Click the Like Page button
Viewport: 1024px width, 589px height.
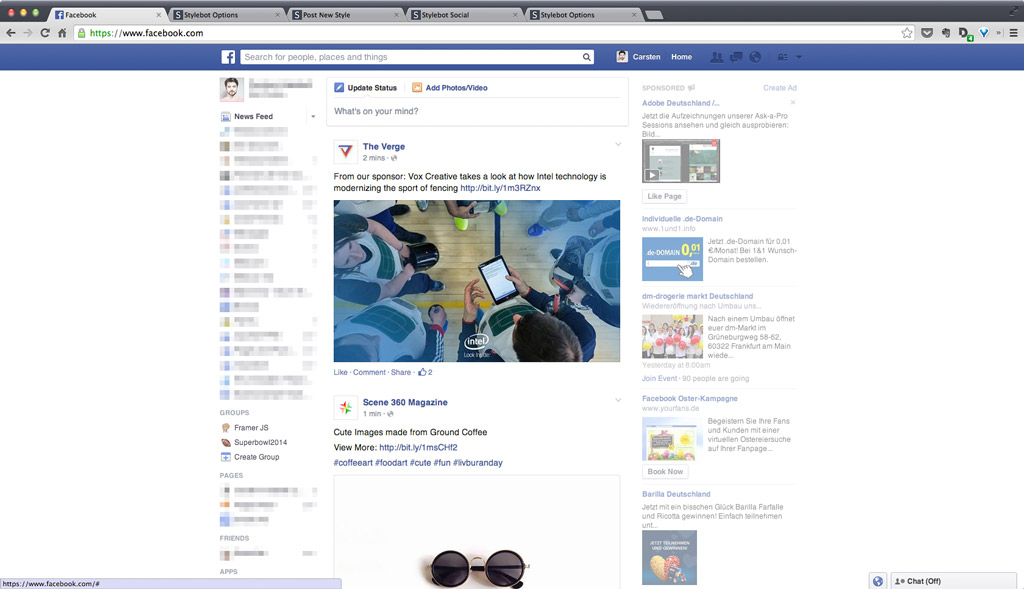(664, 196)
